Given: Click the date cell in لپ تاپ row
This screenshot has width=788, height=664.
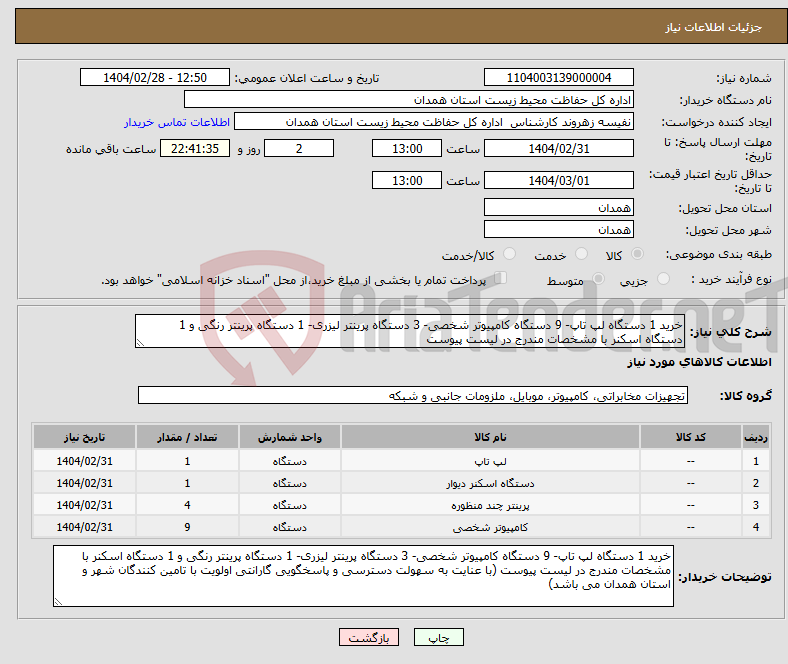Looking at the screenshot, I should pyautogui.click(x=84, y=461).
